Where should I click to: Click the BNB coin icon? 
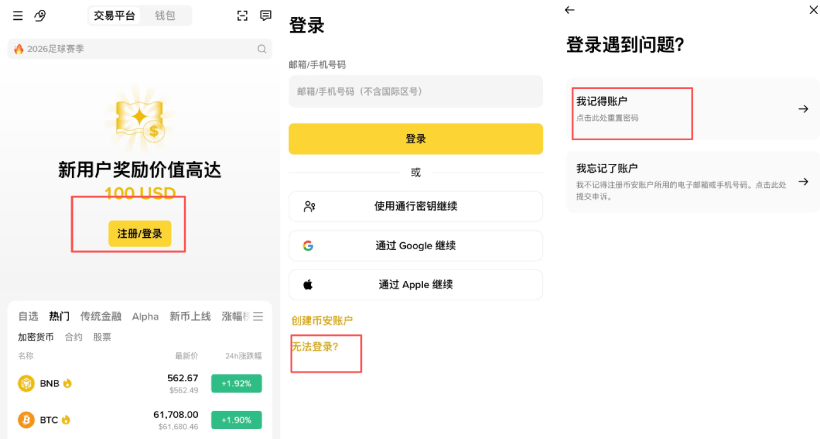[x=26, y=384]
